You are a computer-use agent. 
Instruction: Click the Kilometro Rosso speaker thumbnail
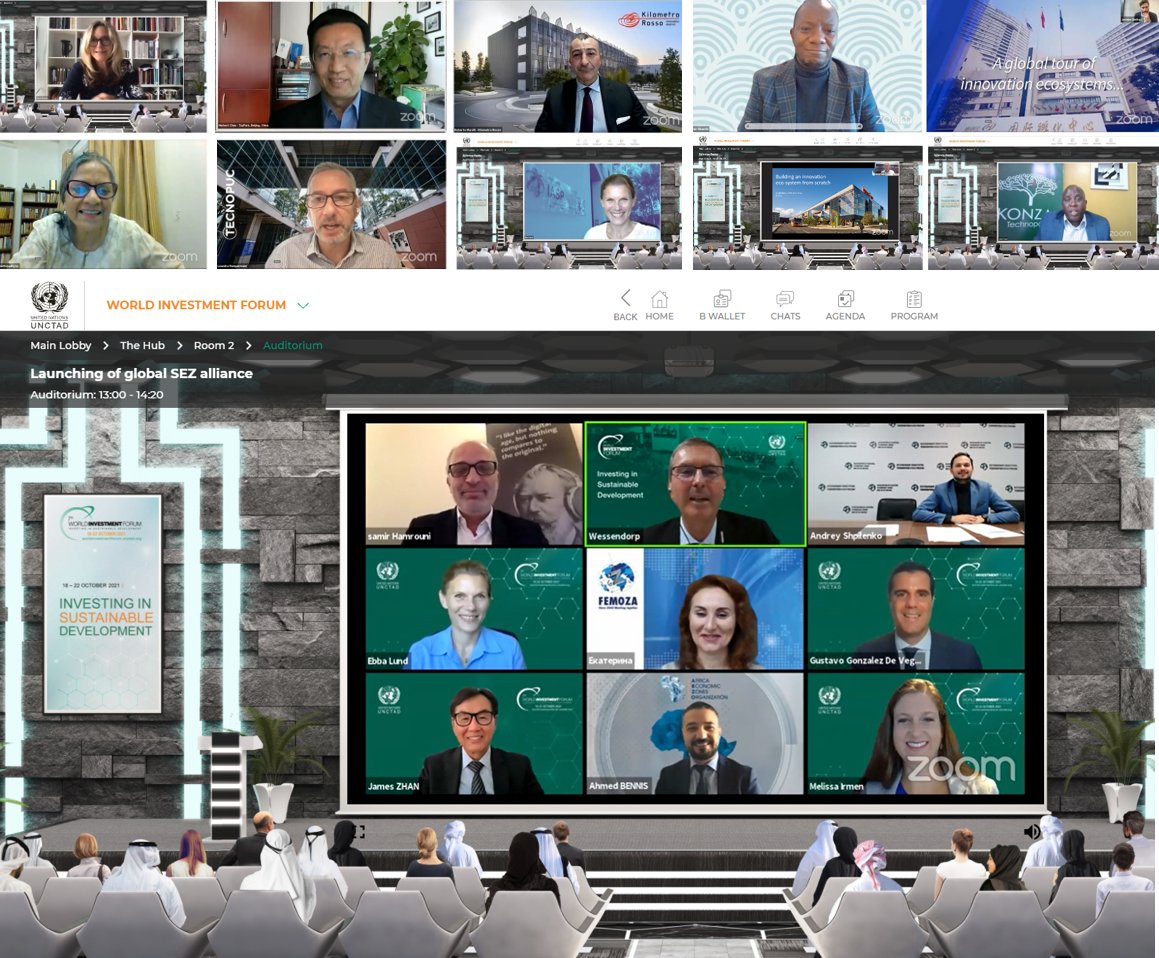[568, 67]
